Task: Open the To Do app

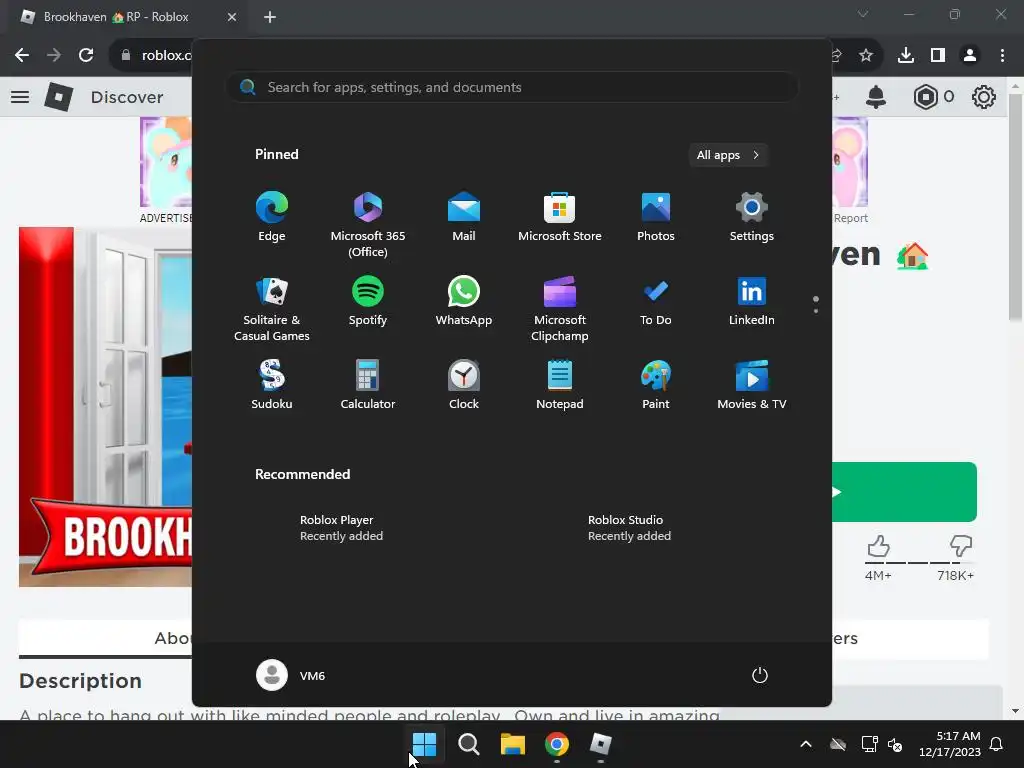Action: click(x=656, y=301)
